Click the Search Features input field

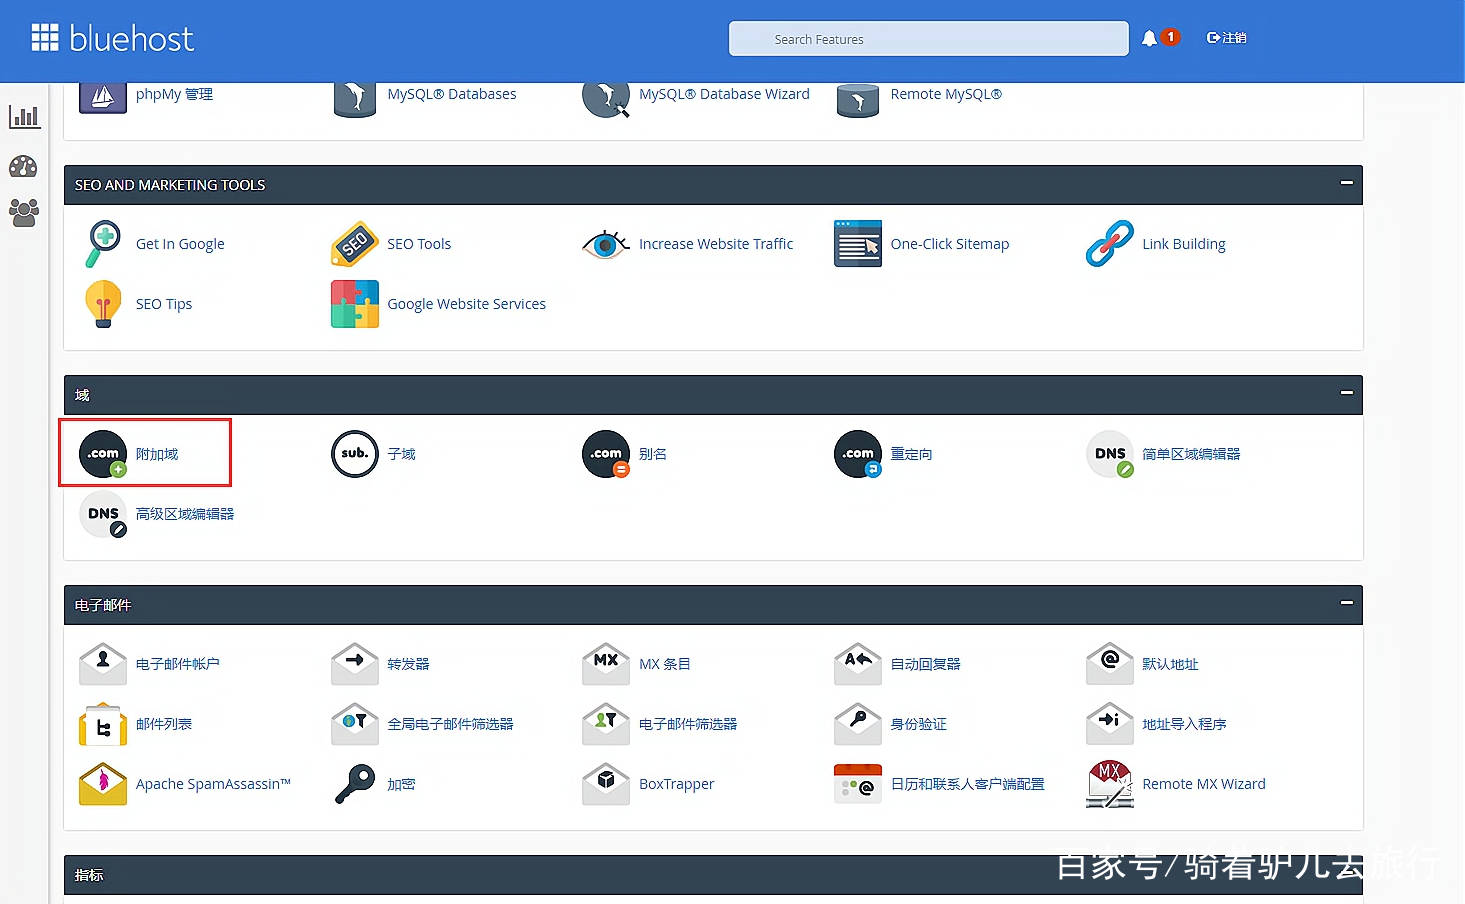pos(929,39)
